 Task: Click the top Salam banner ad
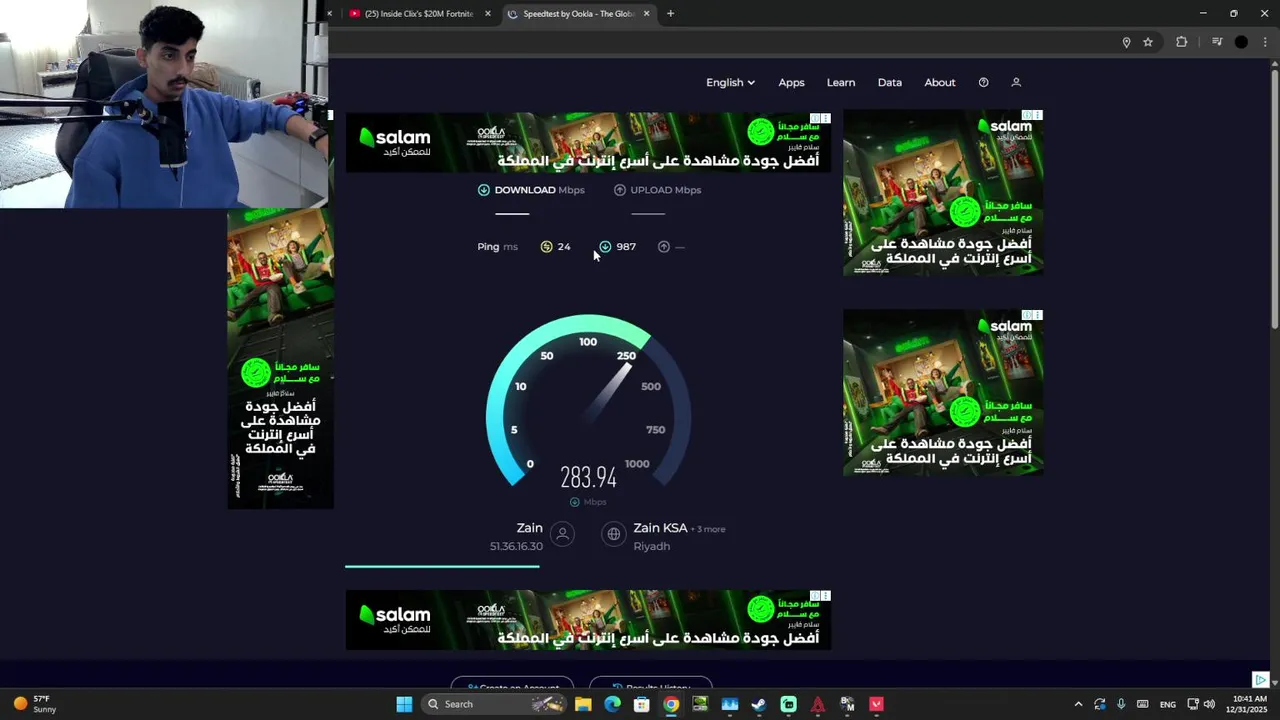588,141
